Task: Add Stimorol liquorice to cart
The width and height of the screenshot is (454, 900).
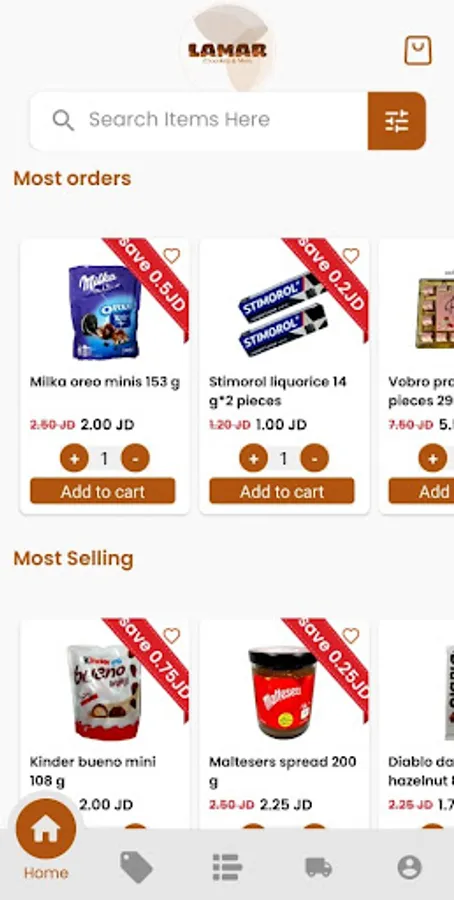Action: [282, 491]
